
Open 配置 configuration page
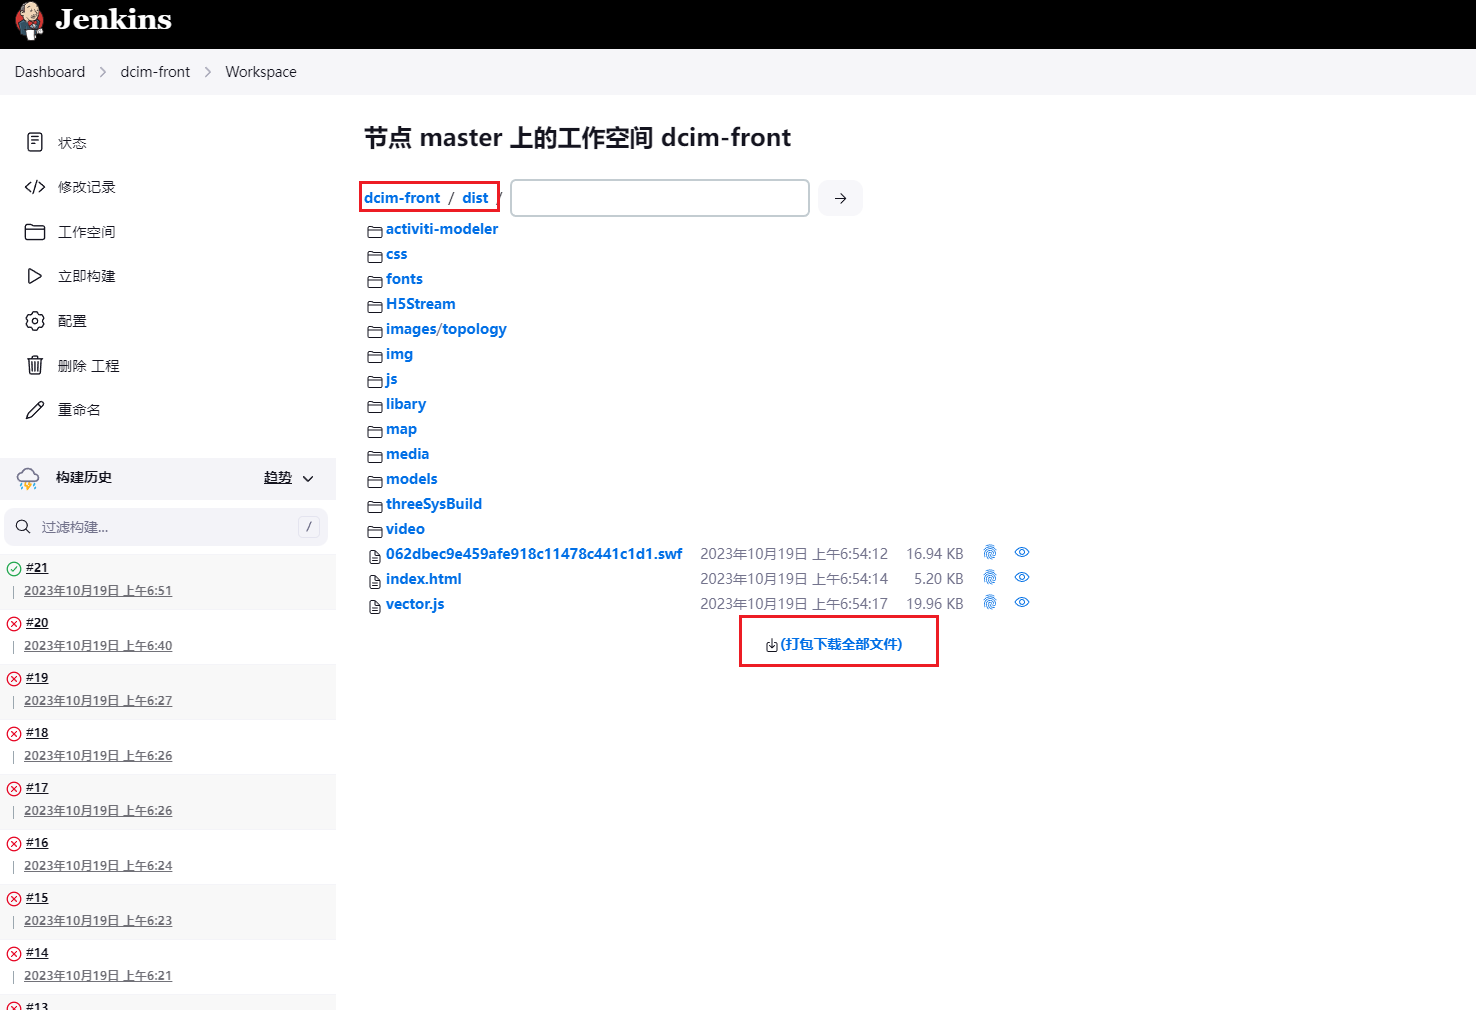coord(72,321)
